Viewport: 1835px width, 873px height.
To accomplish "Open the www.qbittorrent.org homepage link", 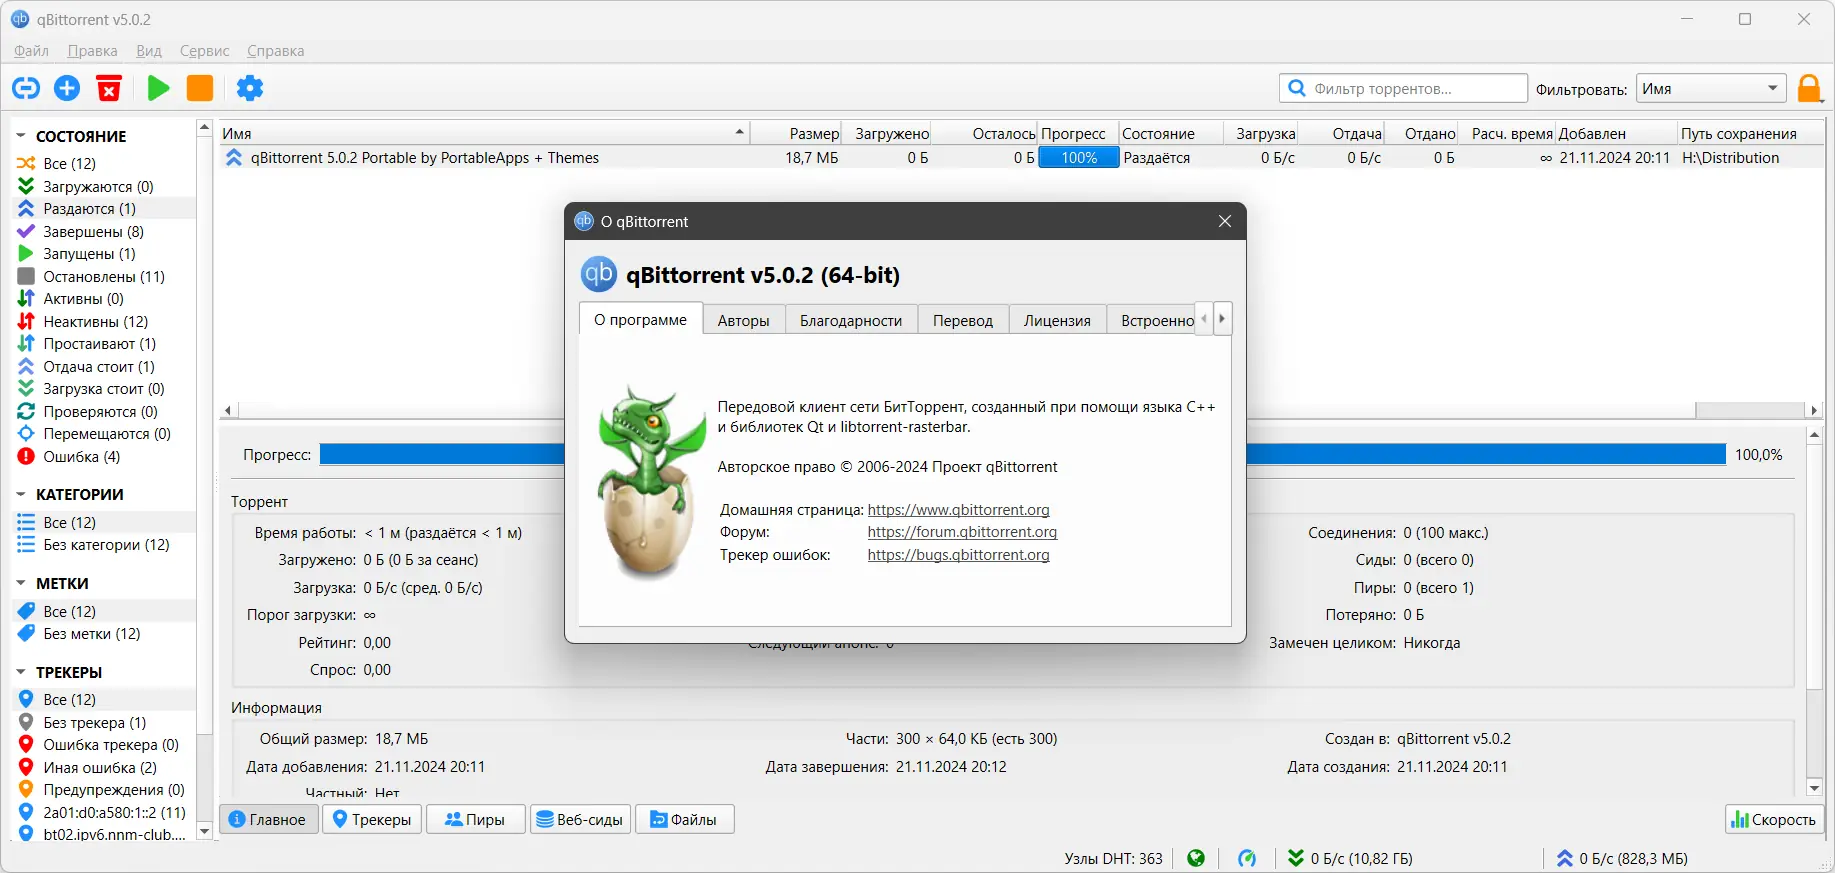I will pos(958,509).
